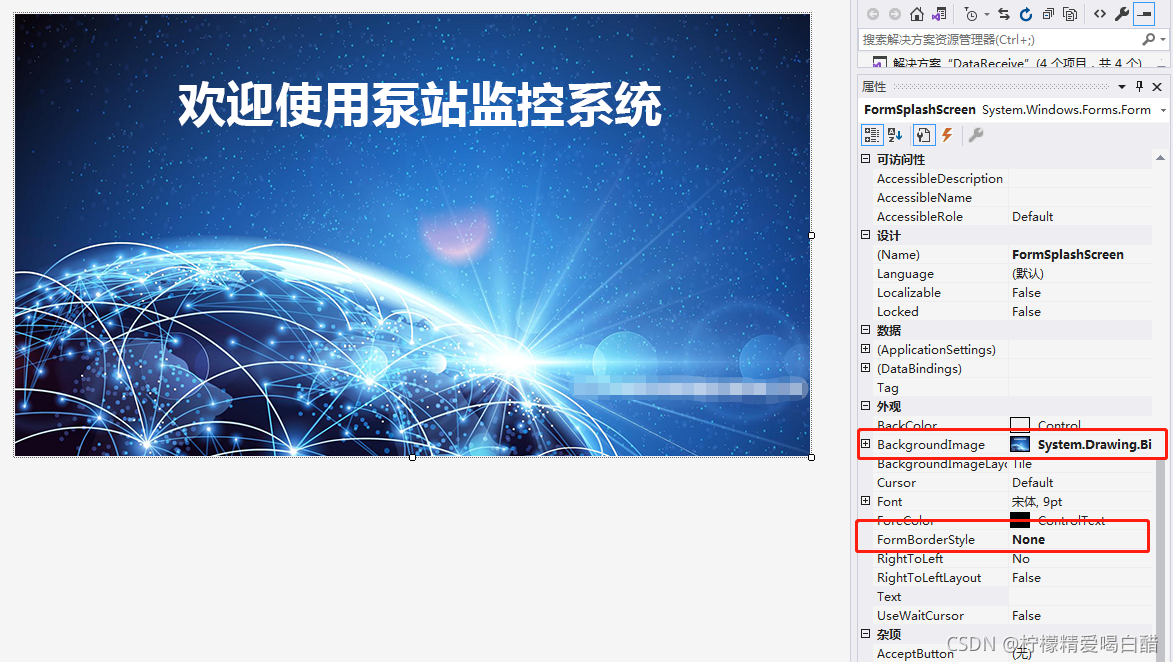Go back in Solution Explorer
The image size is (1173, 662).
coord(872,14)
